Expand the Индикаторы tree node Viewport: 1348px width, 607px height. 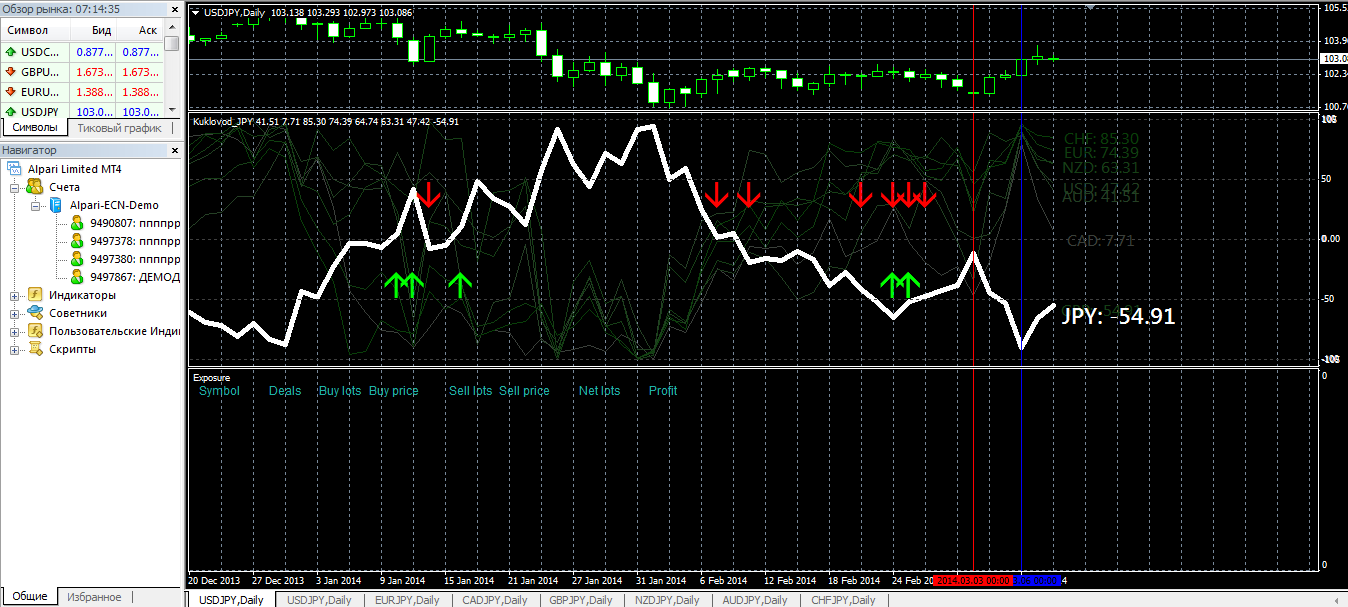point(15,295)
